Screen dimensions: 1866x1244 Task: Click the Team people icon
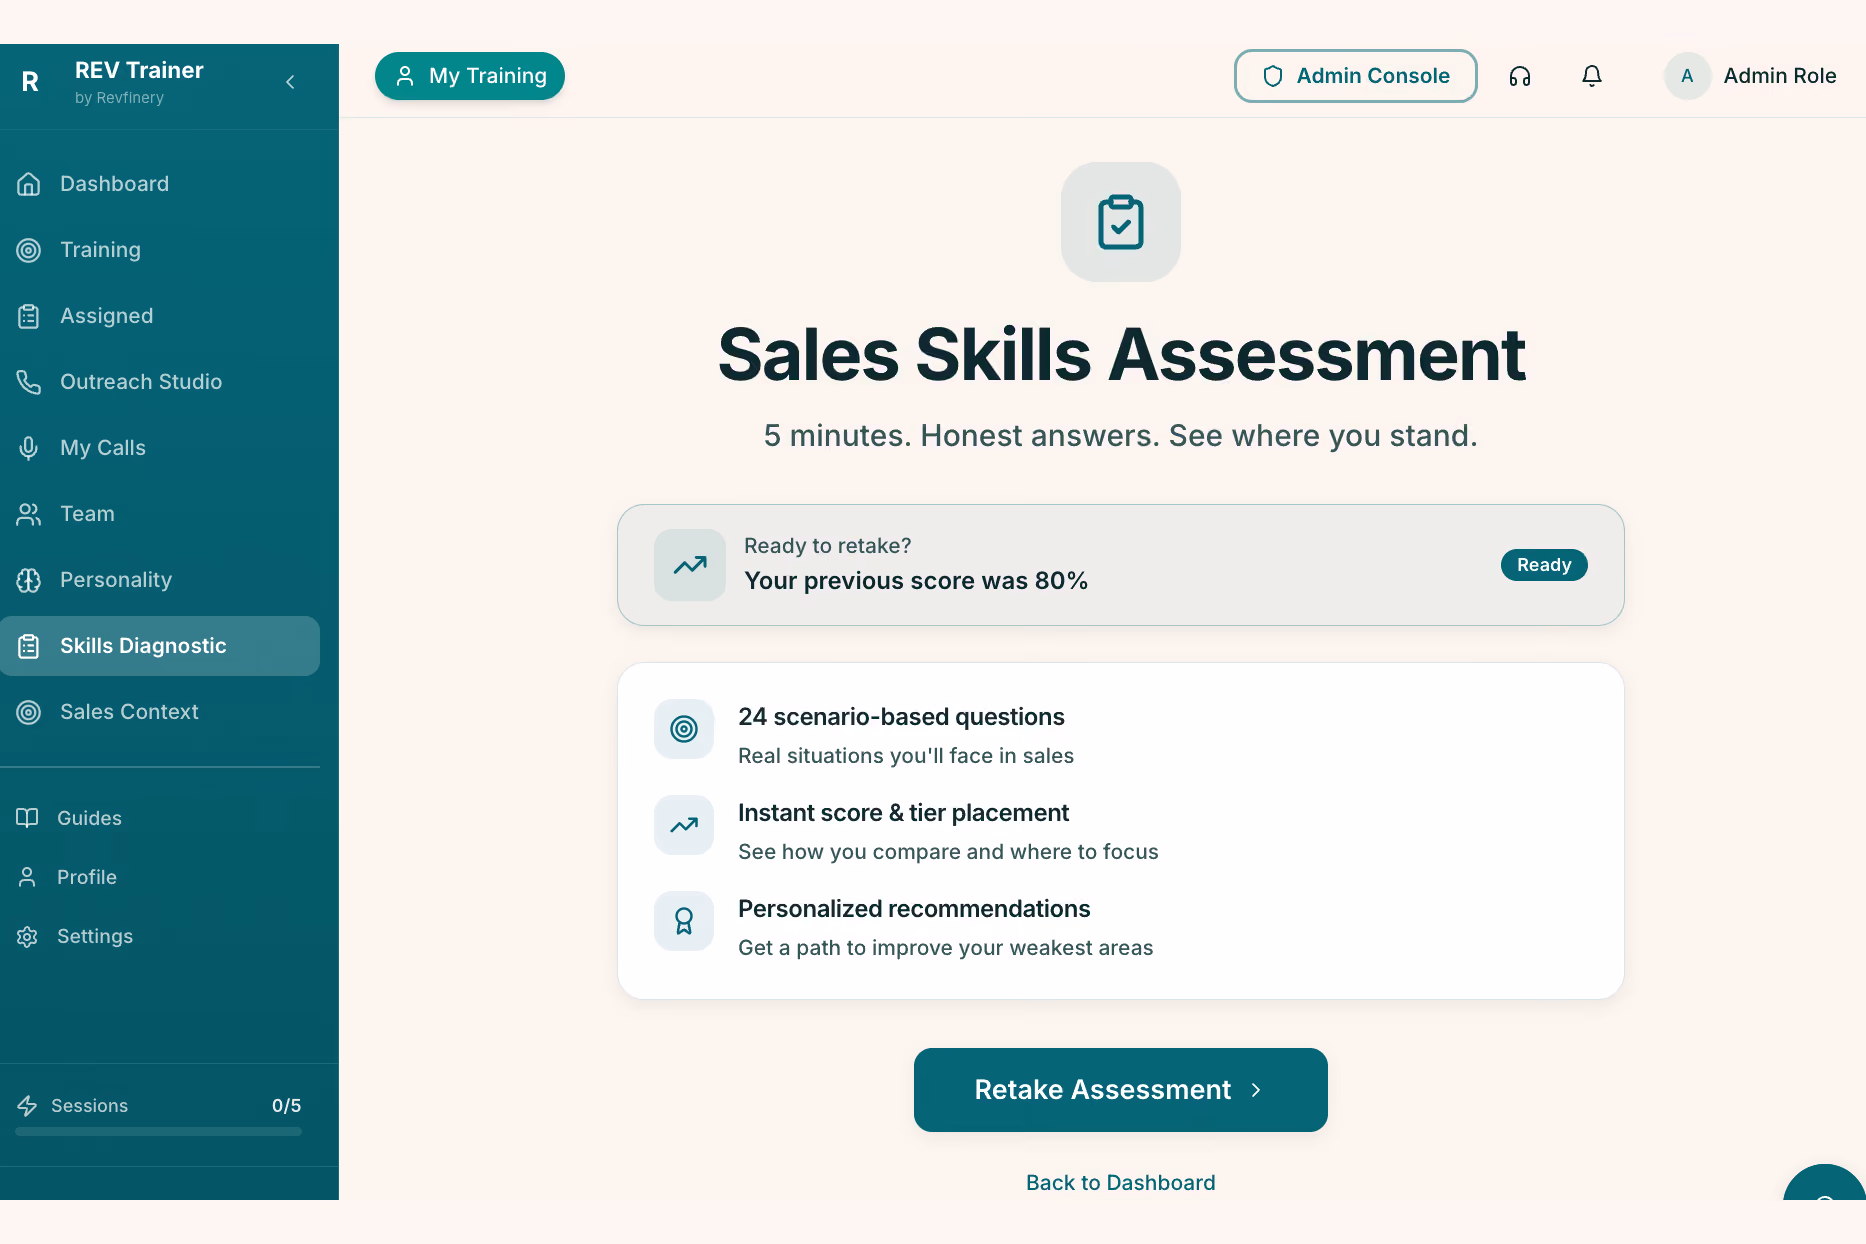pos(29,514)
